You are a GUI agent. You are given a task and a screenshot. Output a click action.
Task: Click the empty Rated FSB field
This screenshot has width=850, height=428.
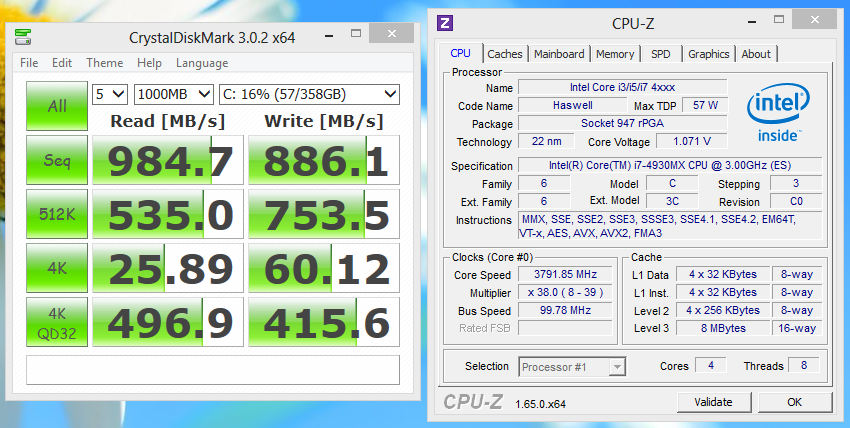[565, 328]
